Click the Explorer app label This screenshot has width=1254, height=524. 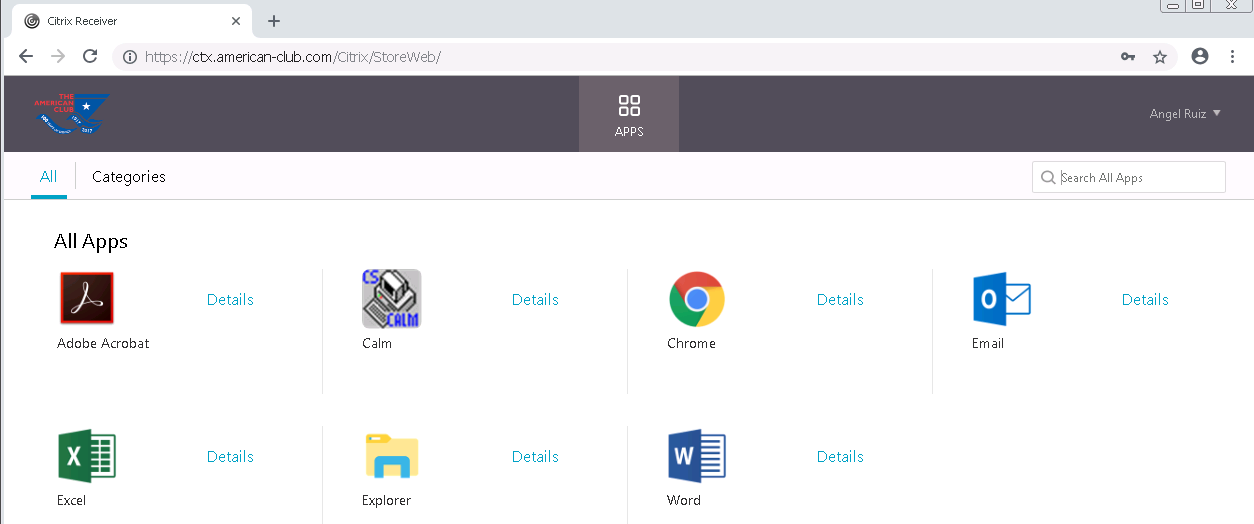pyautogui.click(x=386, y=500)
